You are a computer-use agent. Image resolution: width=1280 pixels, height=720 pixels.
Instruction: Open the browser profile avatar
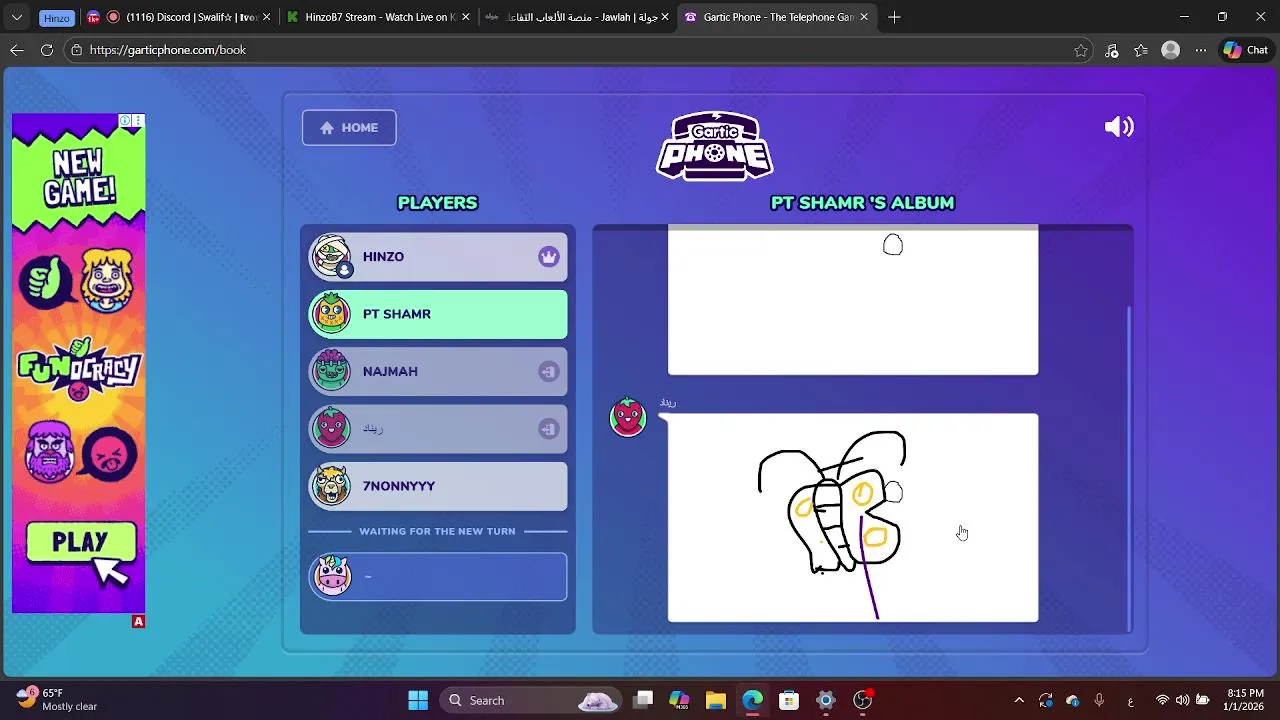point(1171,50)
